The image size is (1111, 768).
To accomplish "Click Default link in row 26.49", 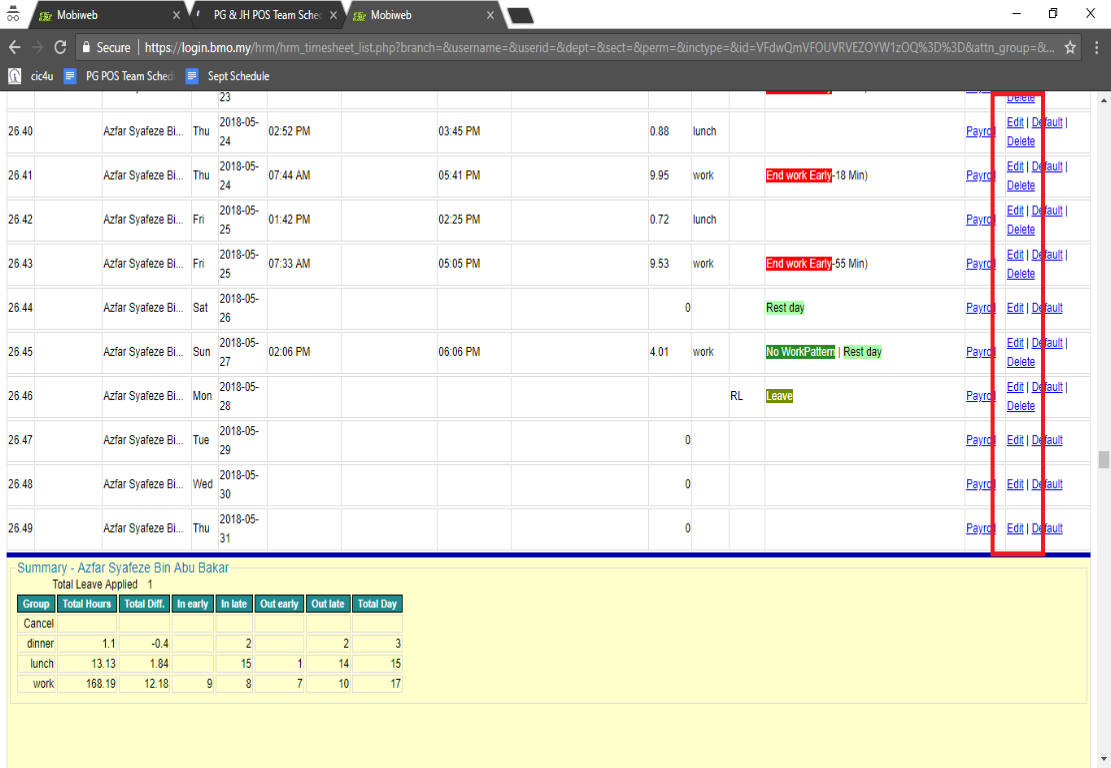I will pos(1047,528).
